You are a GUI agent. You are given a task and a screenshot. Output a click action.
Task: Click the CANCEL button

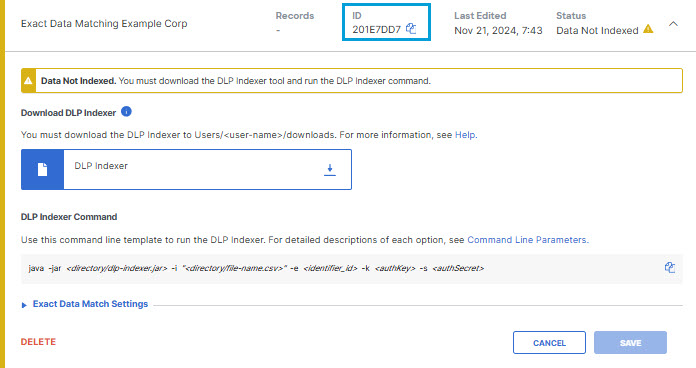[549, 343]
